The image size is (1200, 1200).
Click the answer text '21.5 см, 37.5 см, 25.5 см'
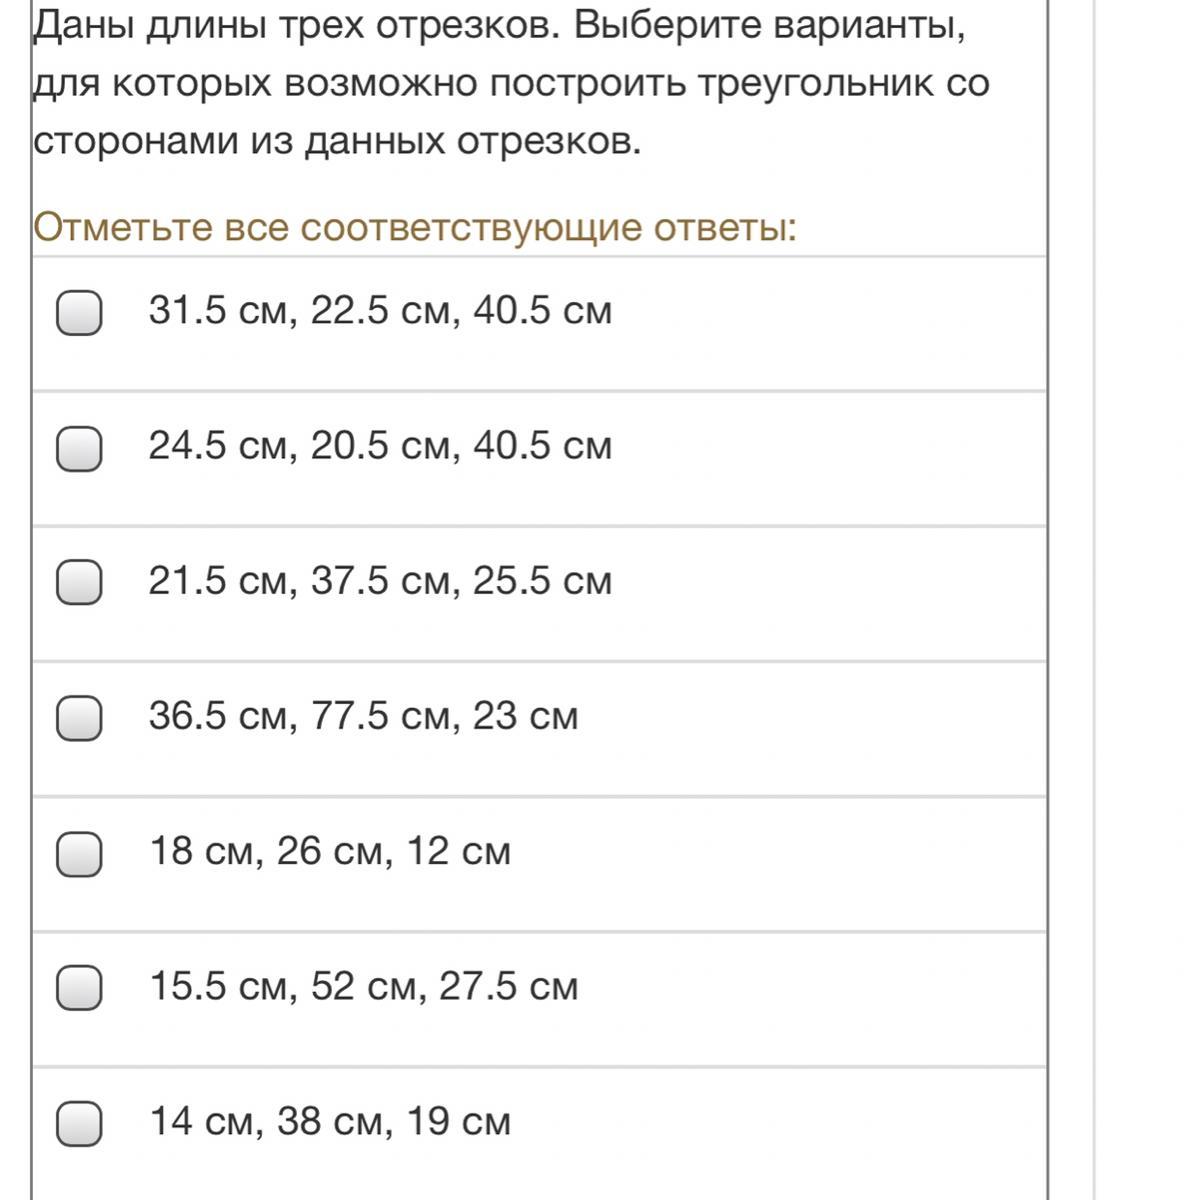[x=380, y=581]
